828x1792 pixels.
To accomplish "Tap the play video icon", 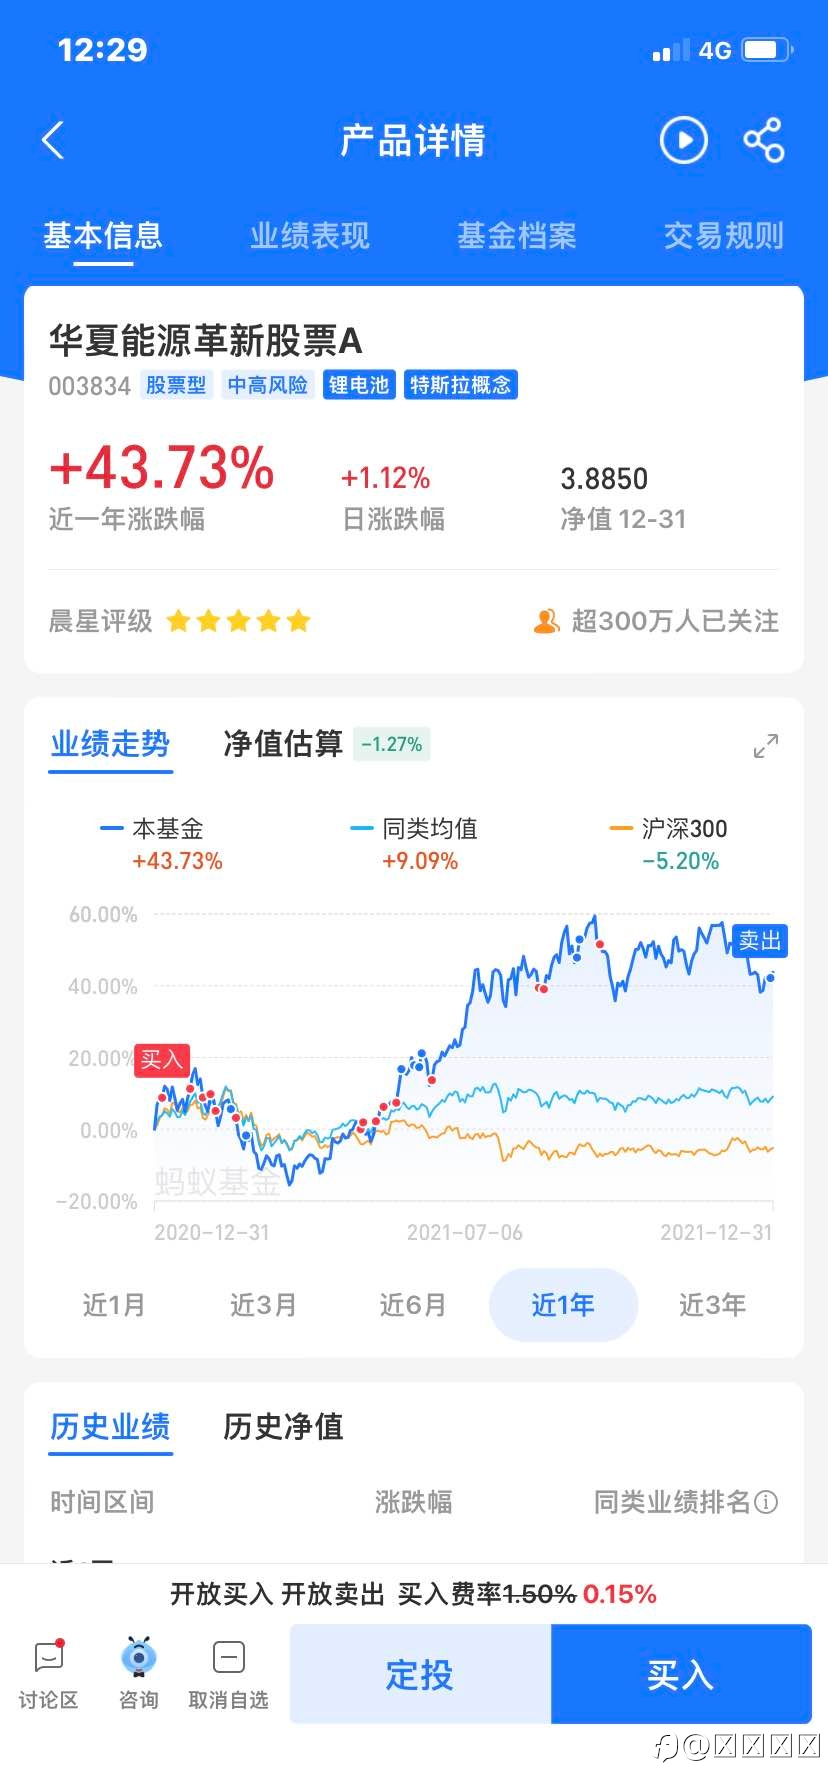I will (x=684, y=141).
